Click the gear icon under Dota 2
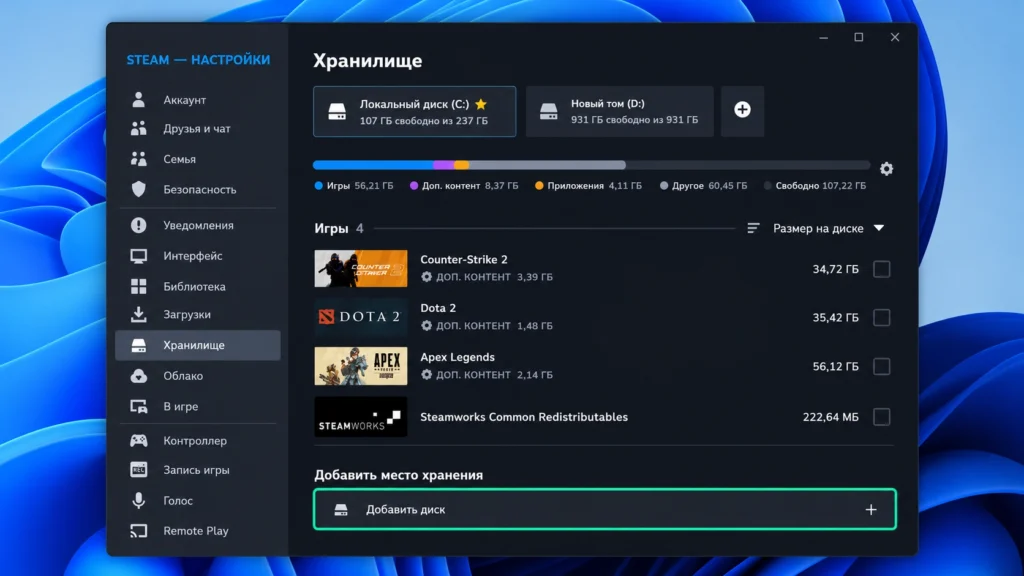This screenshot has width=1024, height=576. point(426,325)
